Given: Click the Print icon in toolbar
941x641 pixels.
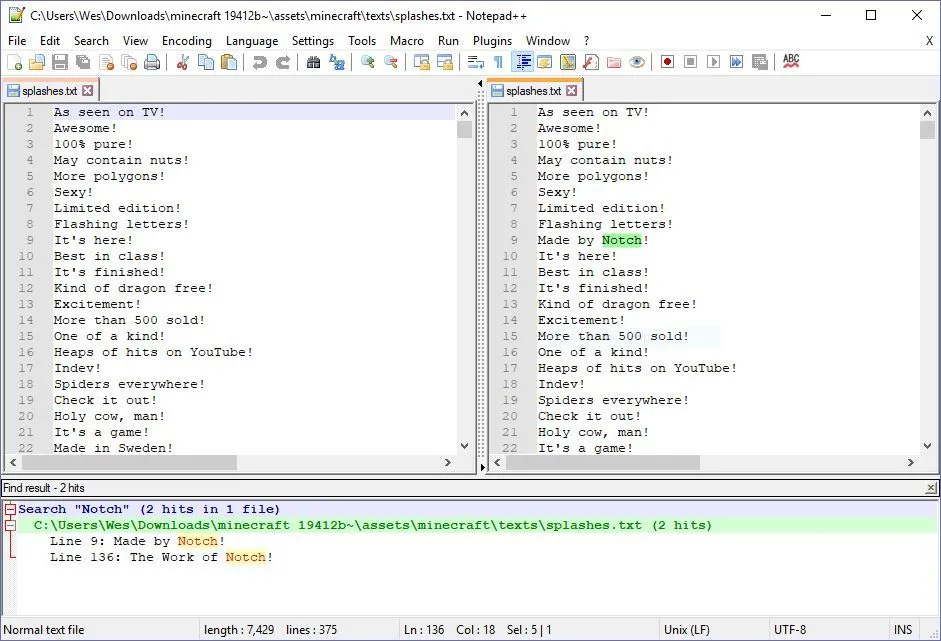Looking at the screenshot, I should pos(152,62).
